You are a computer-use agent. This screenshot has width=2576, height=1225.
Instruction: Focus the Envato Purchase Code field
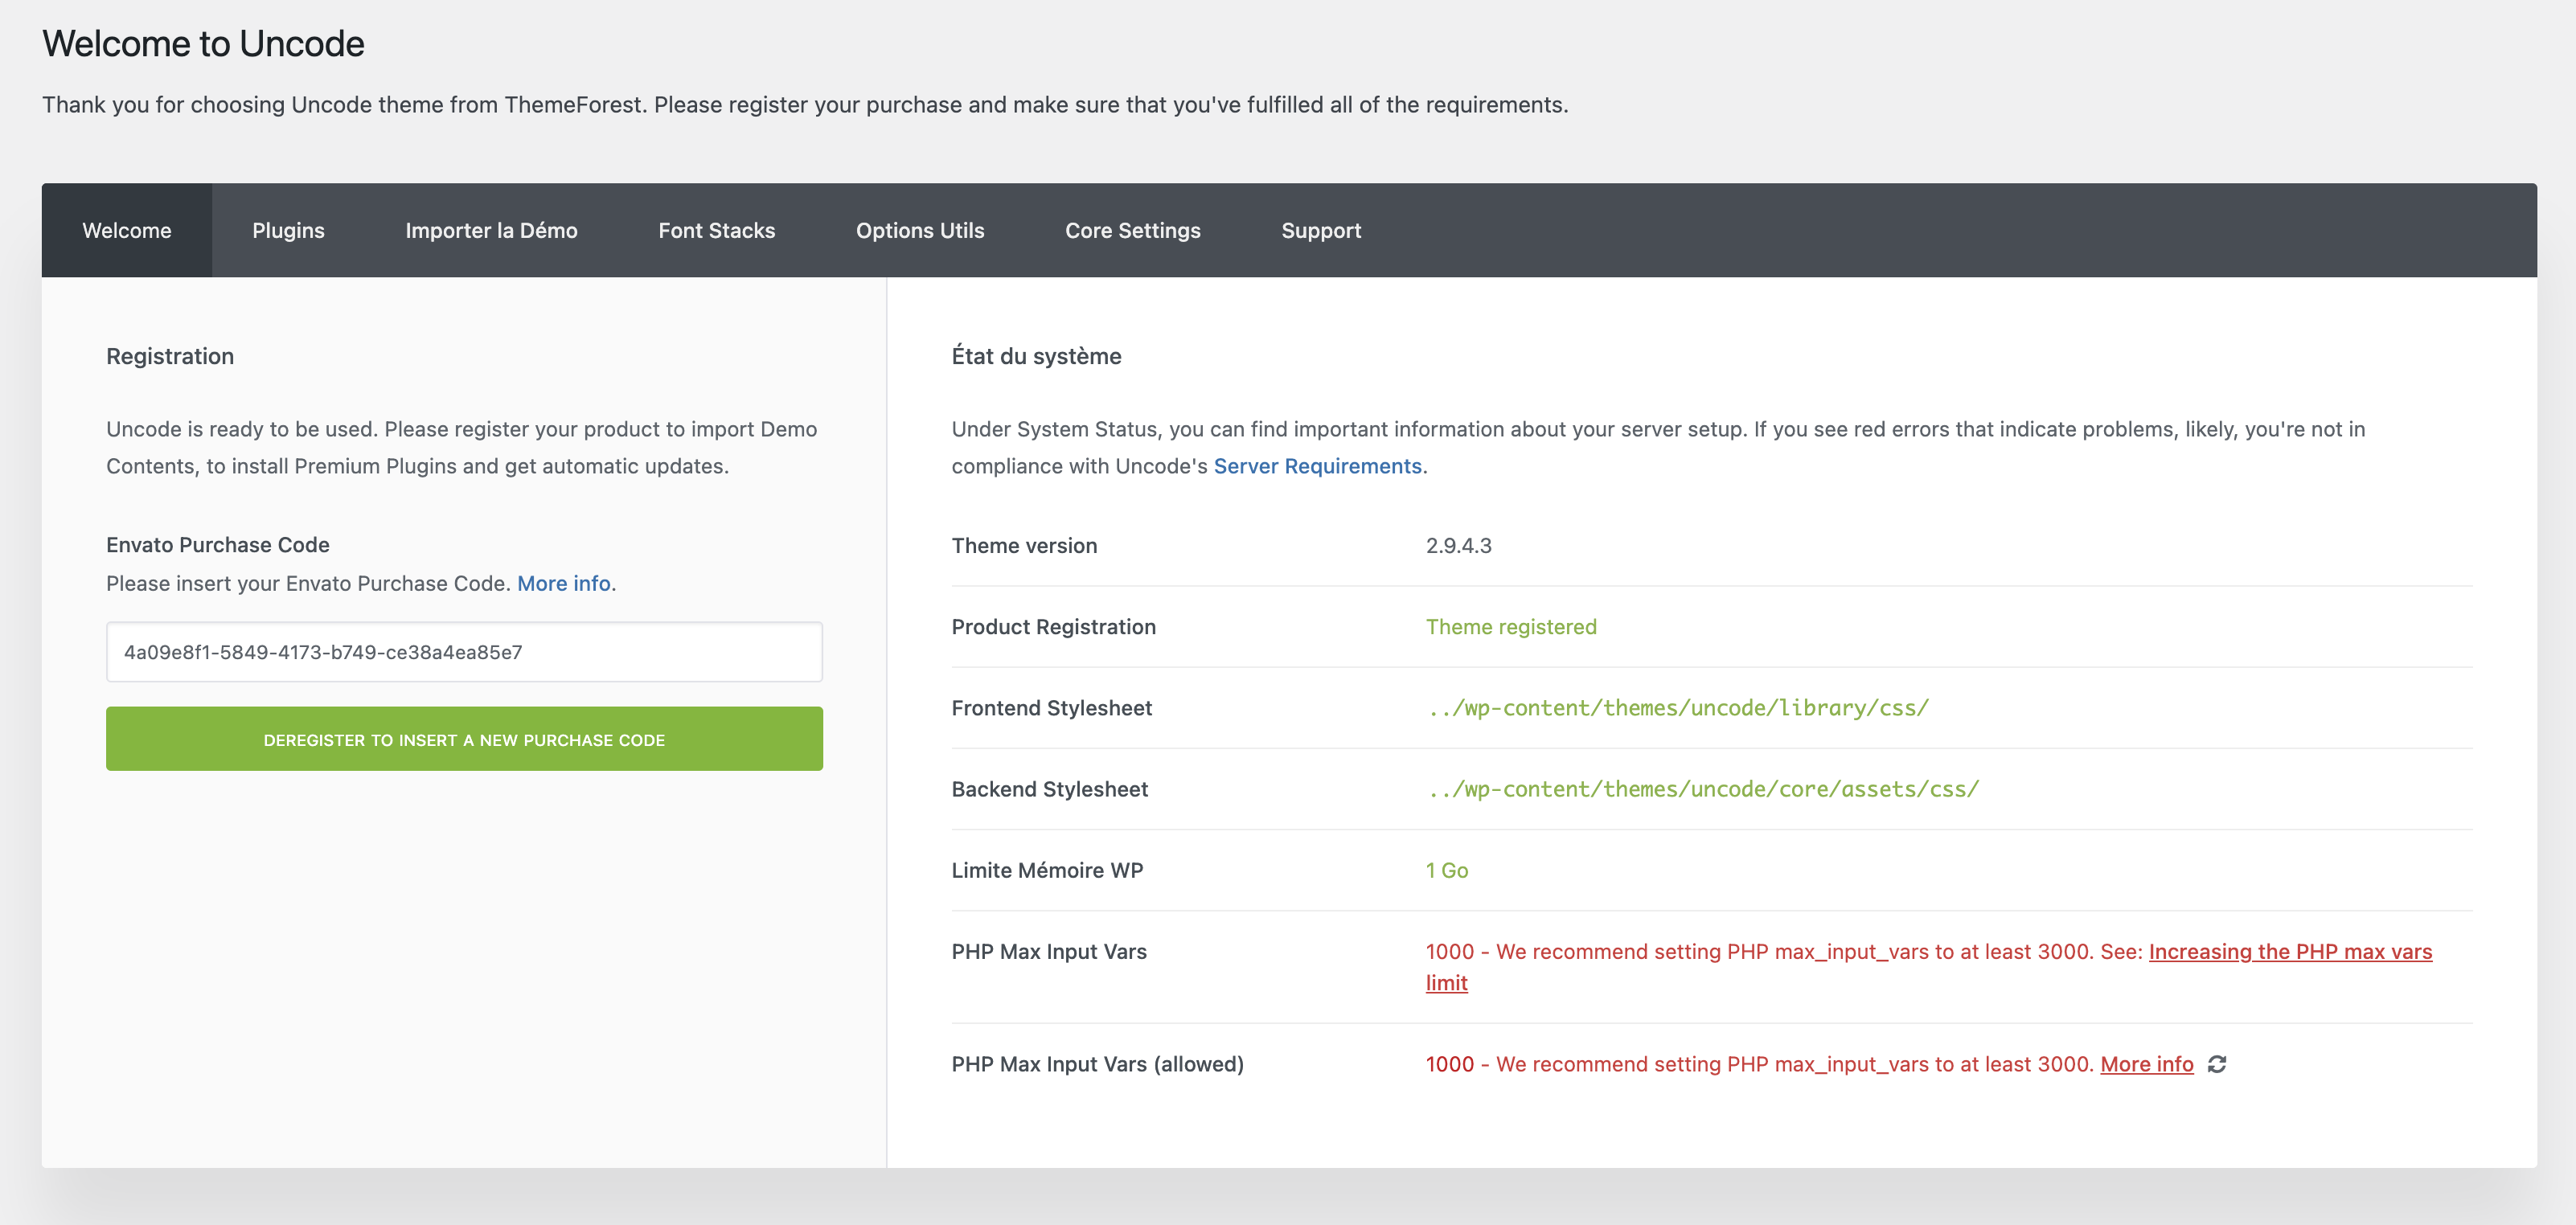464,652
